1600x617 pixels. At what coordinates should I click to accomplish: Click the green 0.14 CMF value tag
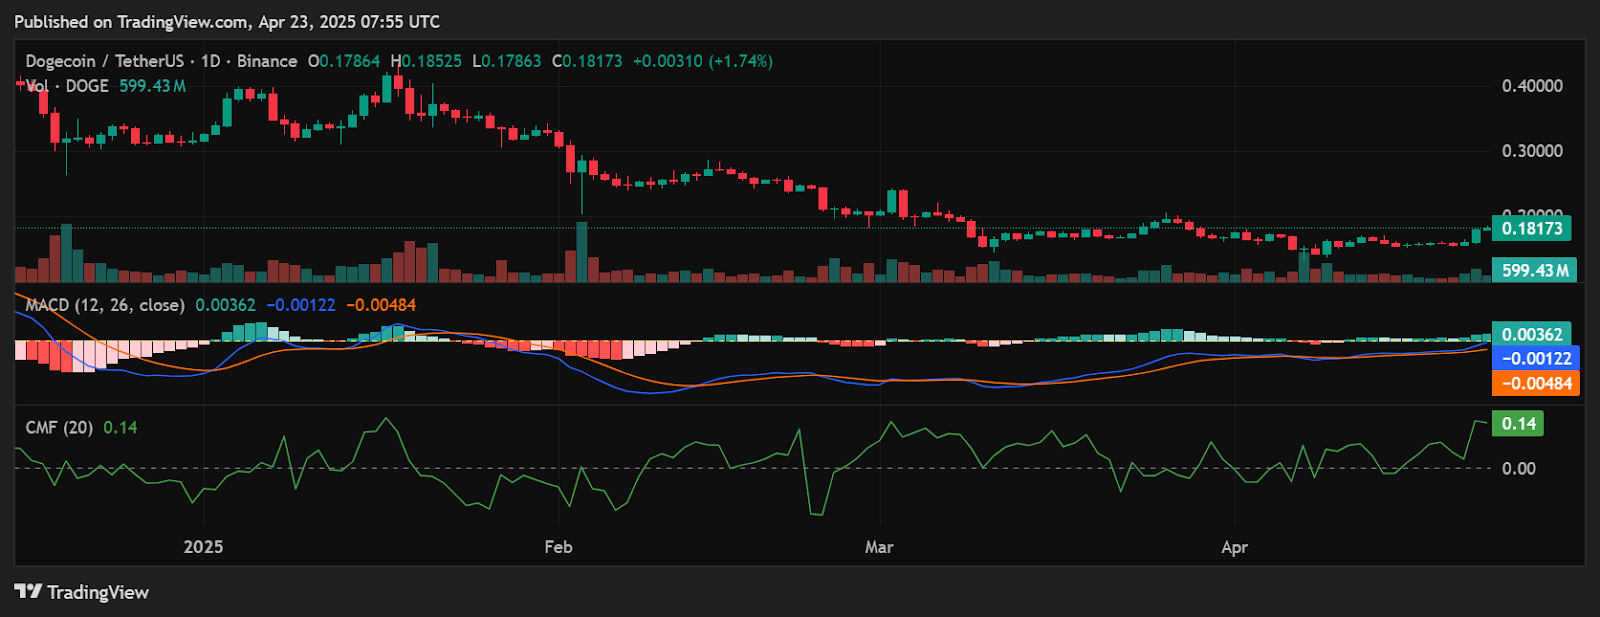[1518, 423]
